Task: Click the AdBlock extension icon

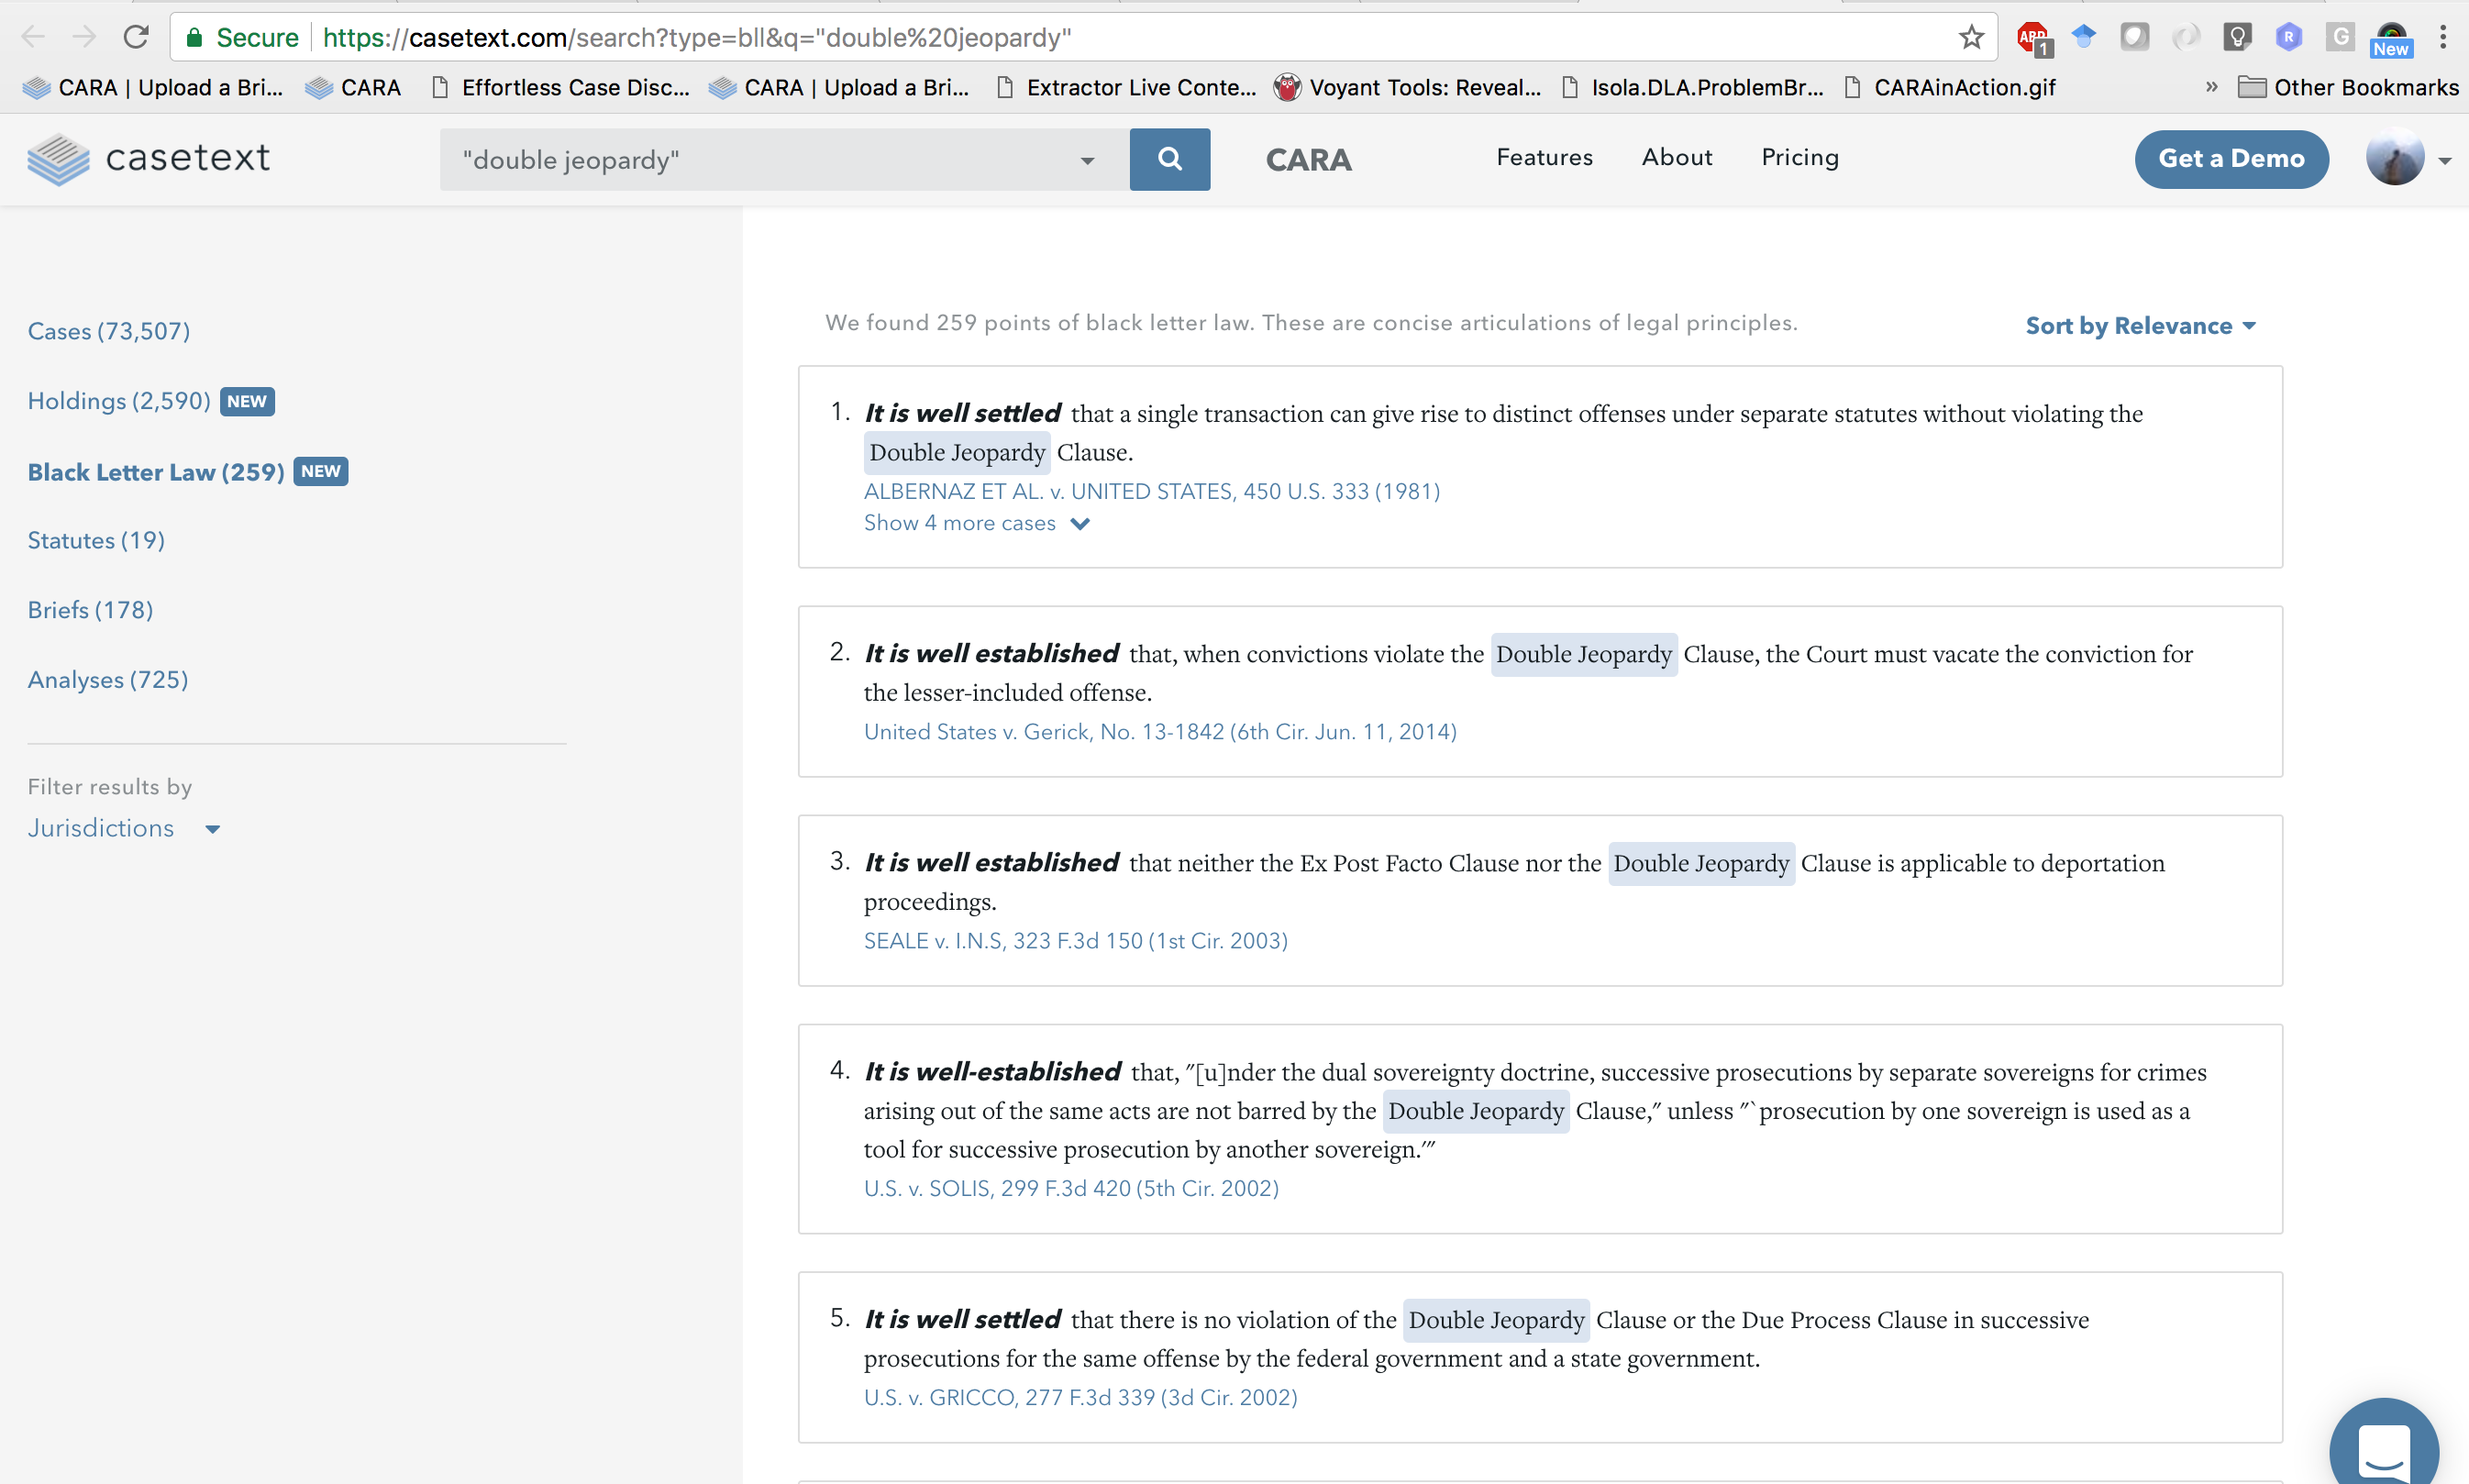Action: pyautogui.click(x=2032, y=38)
